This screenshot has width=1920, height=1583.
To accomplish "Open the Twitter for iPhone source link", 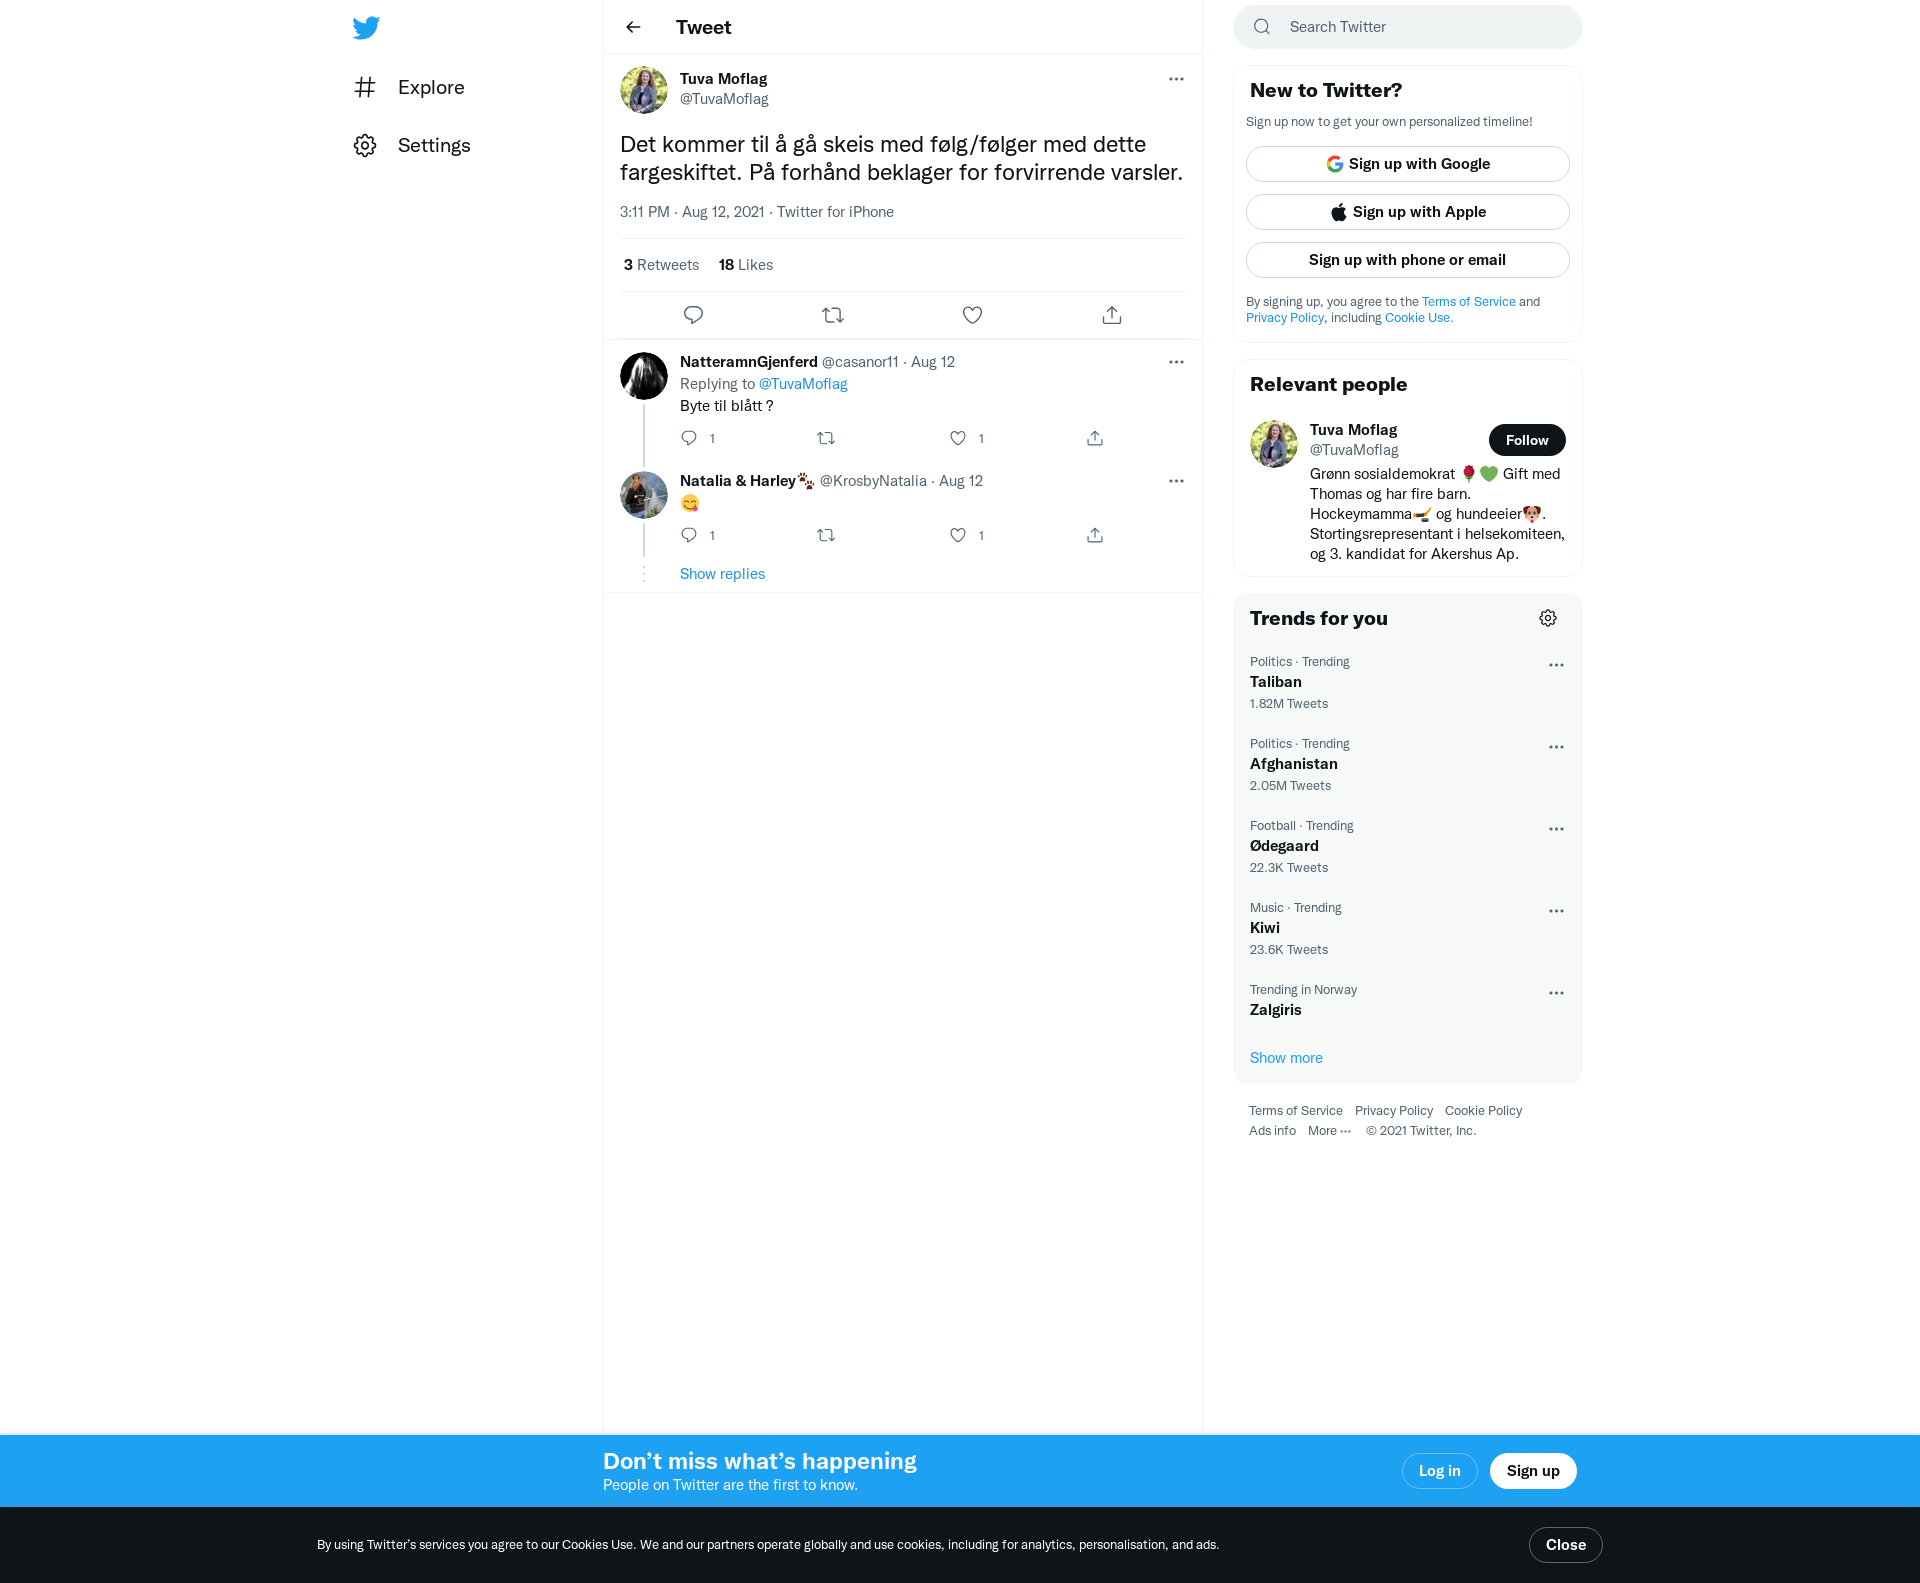I will (x=835, y=212).
